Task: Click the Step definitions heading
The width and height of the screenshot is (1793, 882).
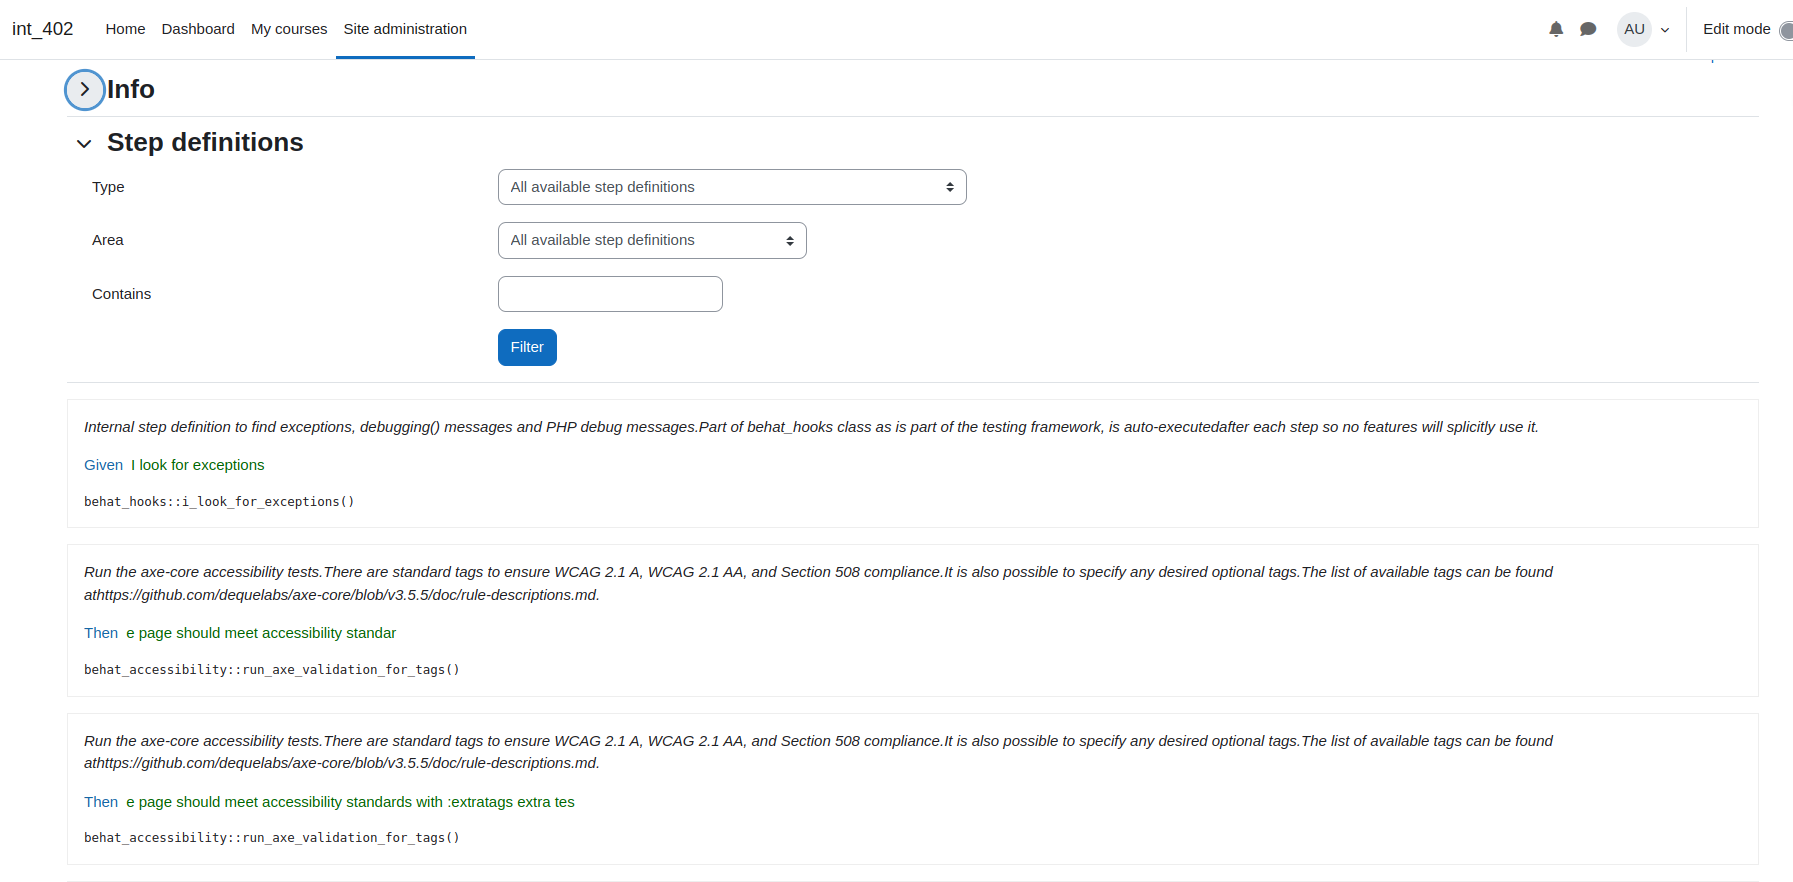Action: 205,142
